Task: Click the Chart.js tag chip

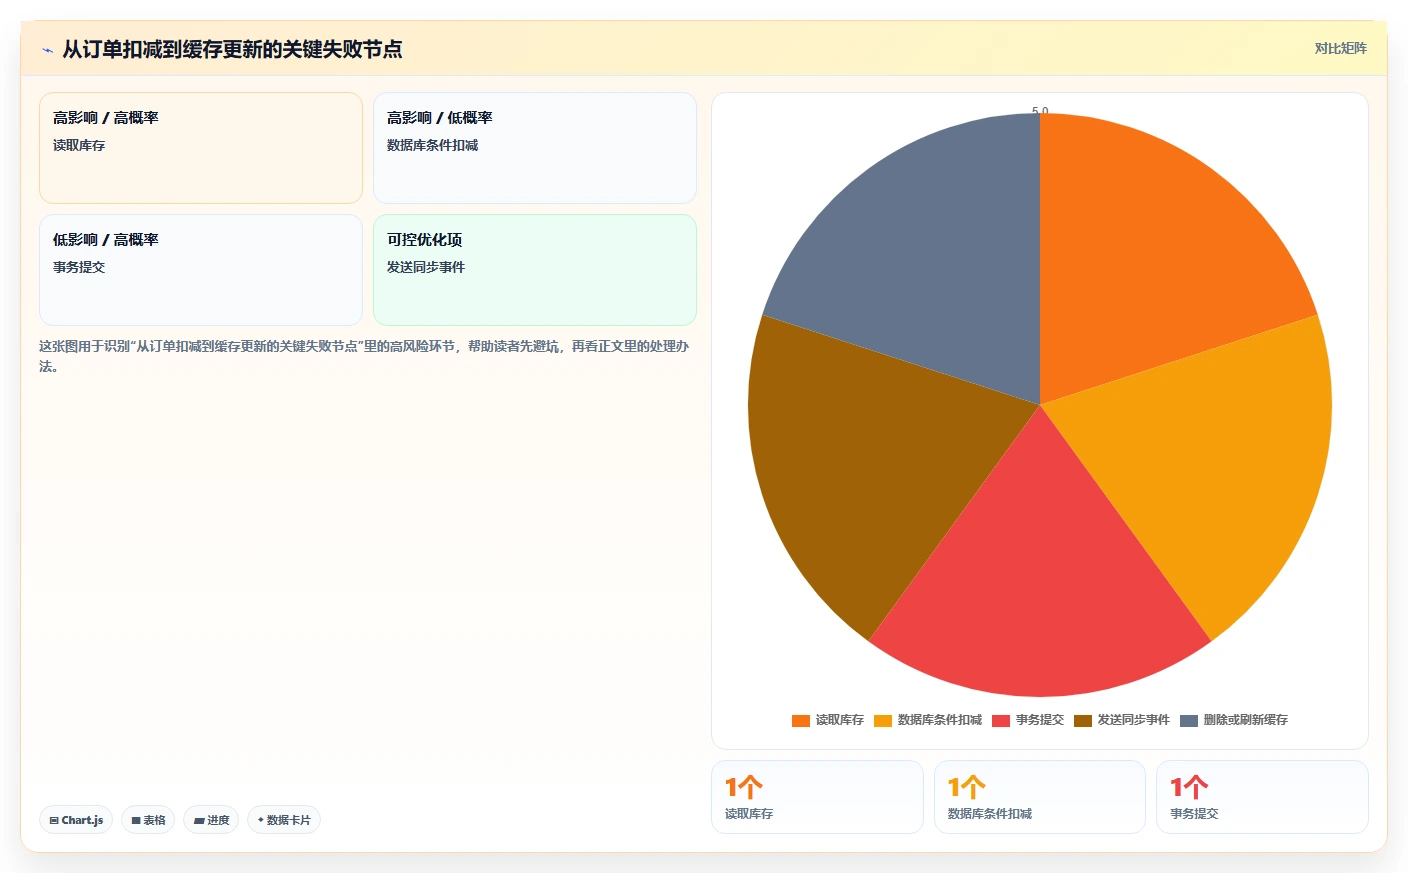Action: [x=76, y=820]
